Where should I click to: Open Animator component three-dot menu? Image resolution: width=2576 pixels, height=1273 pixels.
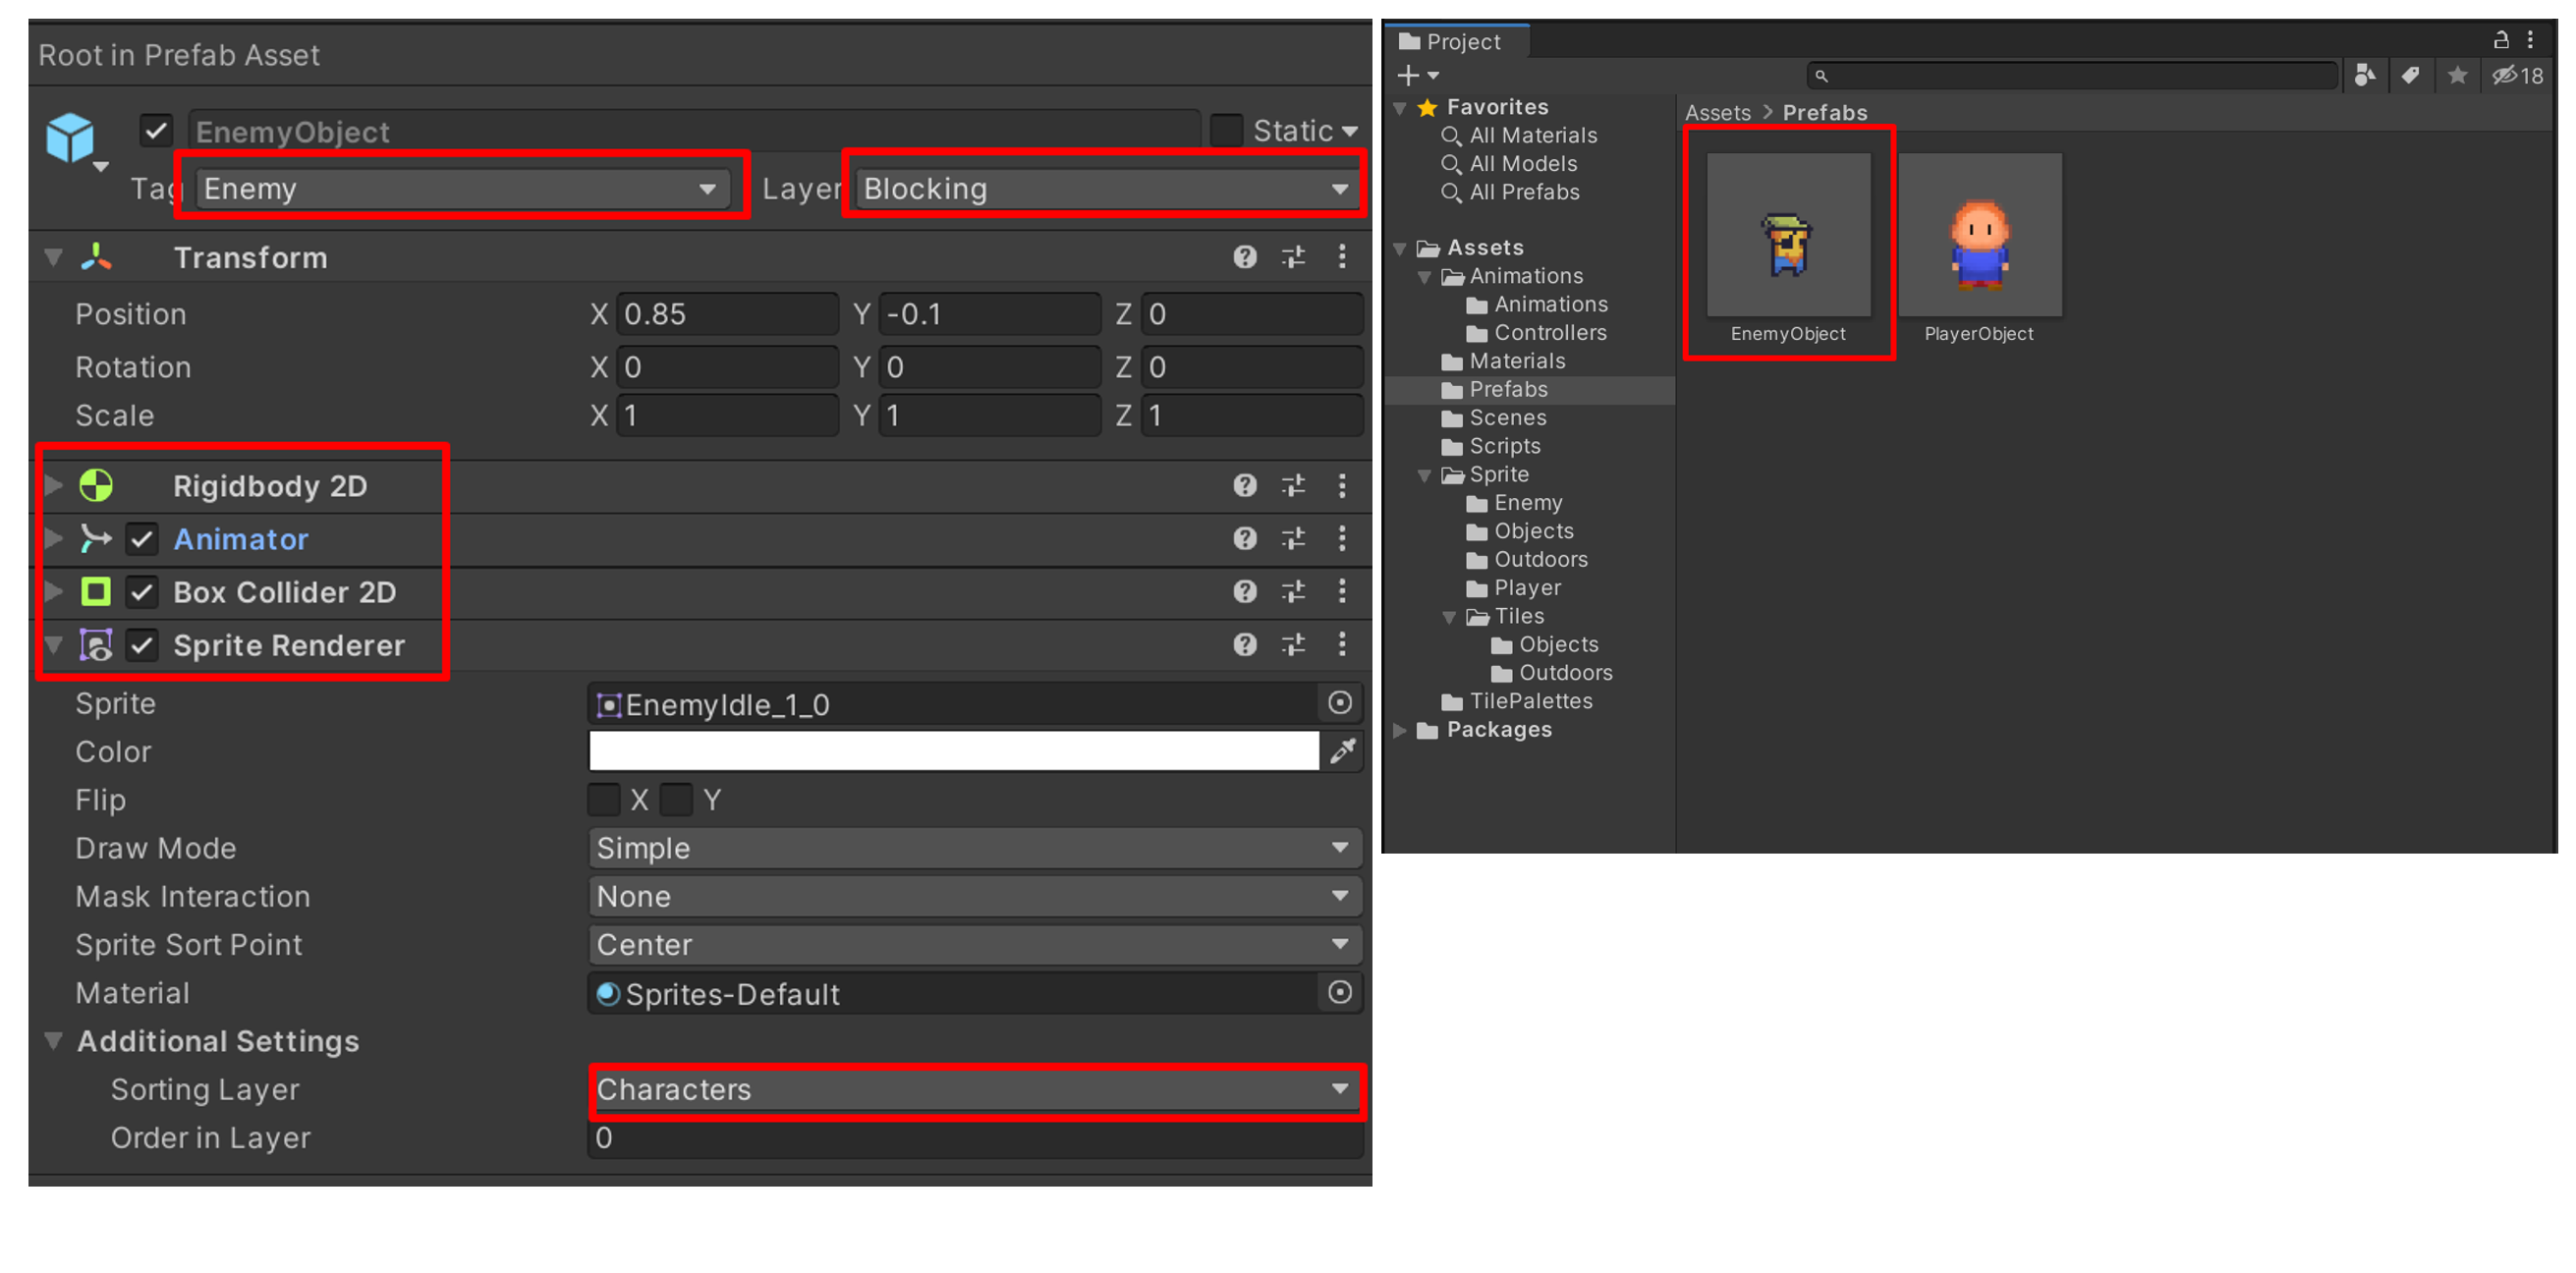(x=1342, y=539)
